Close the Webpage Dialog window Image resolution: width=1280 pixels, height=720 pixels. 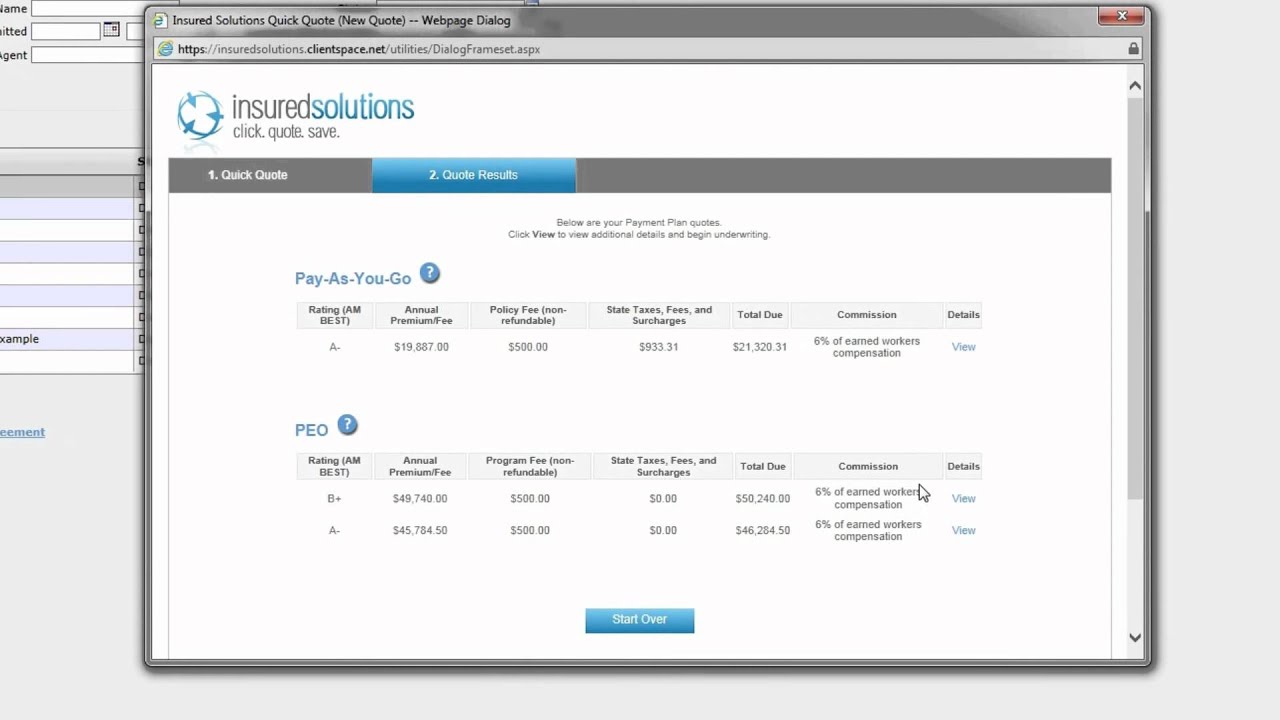(1121, 15)
